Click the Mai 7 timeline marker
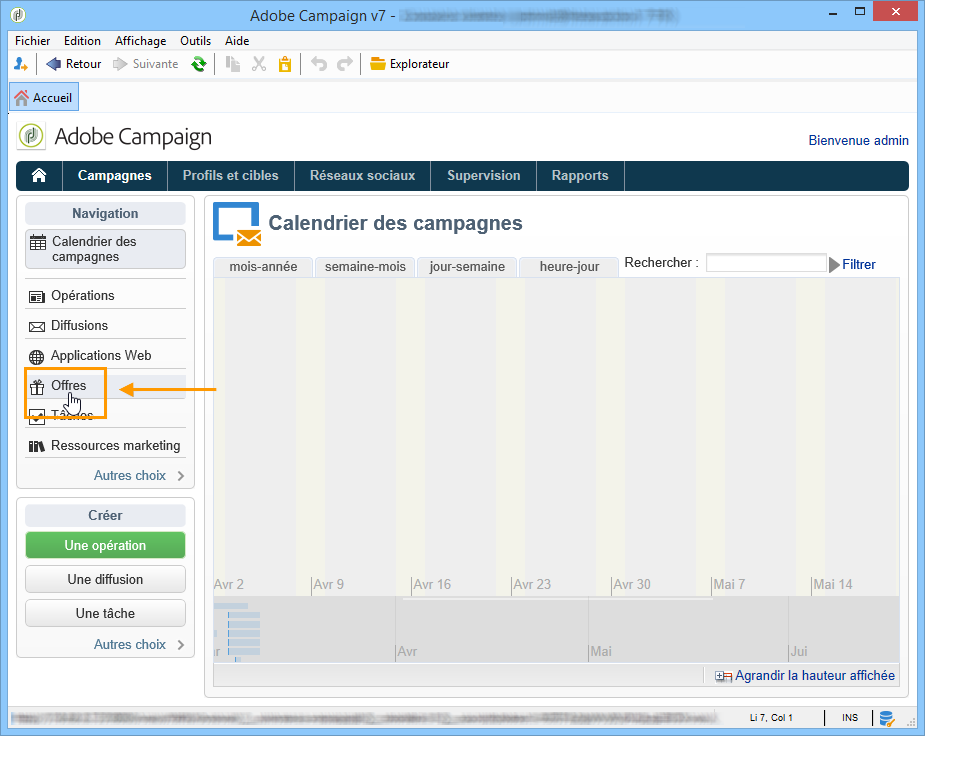This screenshot has height=768, width=958. coord(729,585)
